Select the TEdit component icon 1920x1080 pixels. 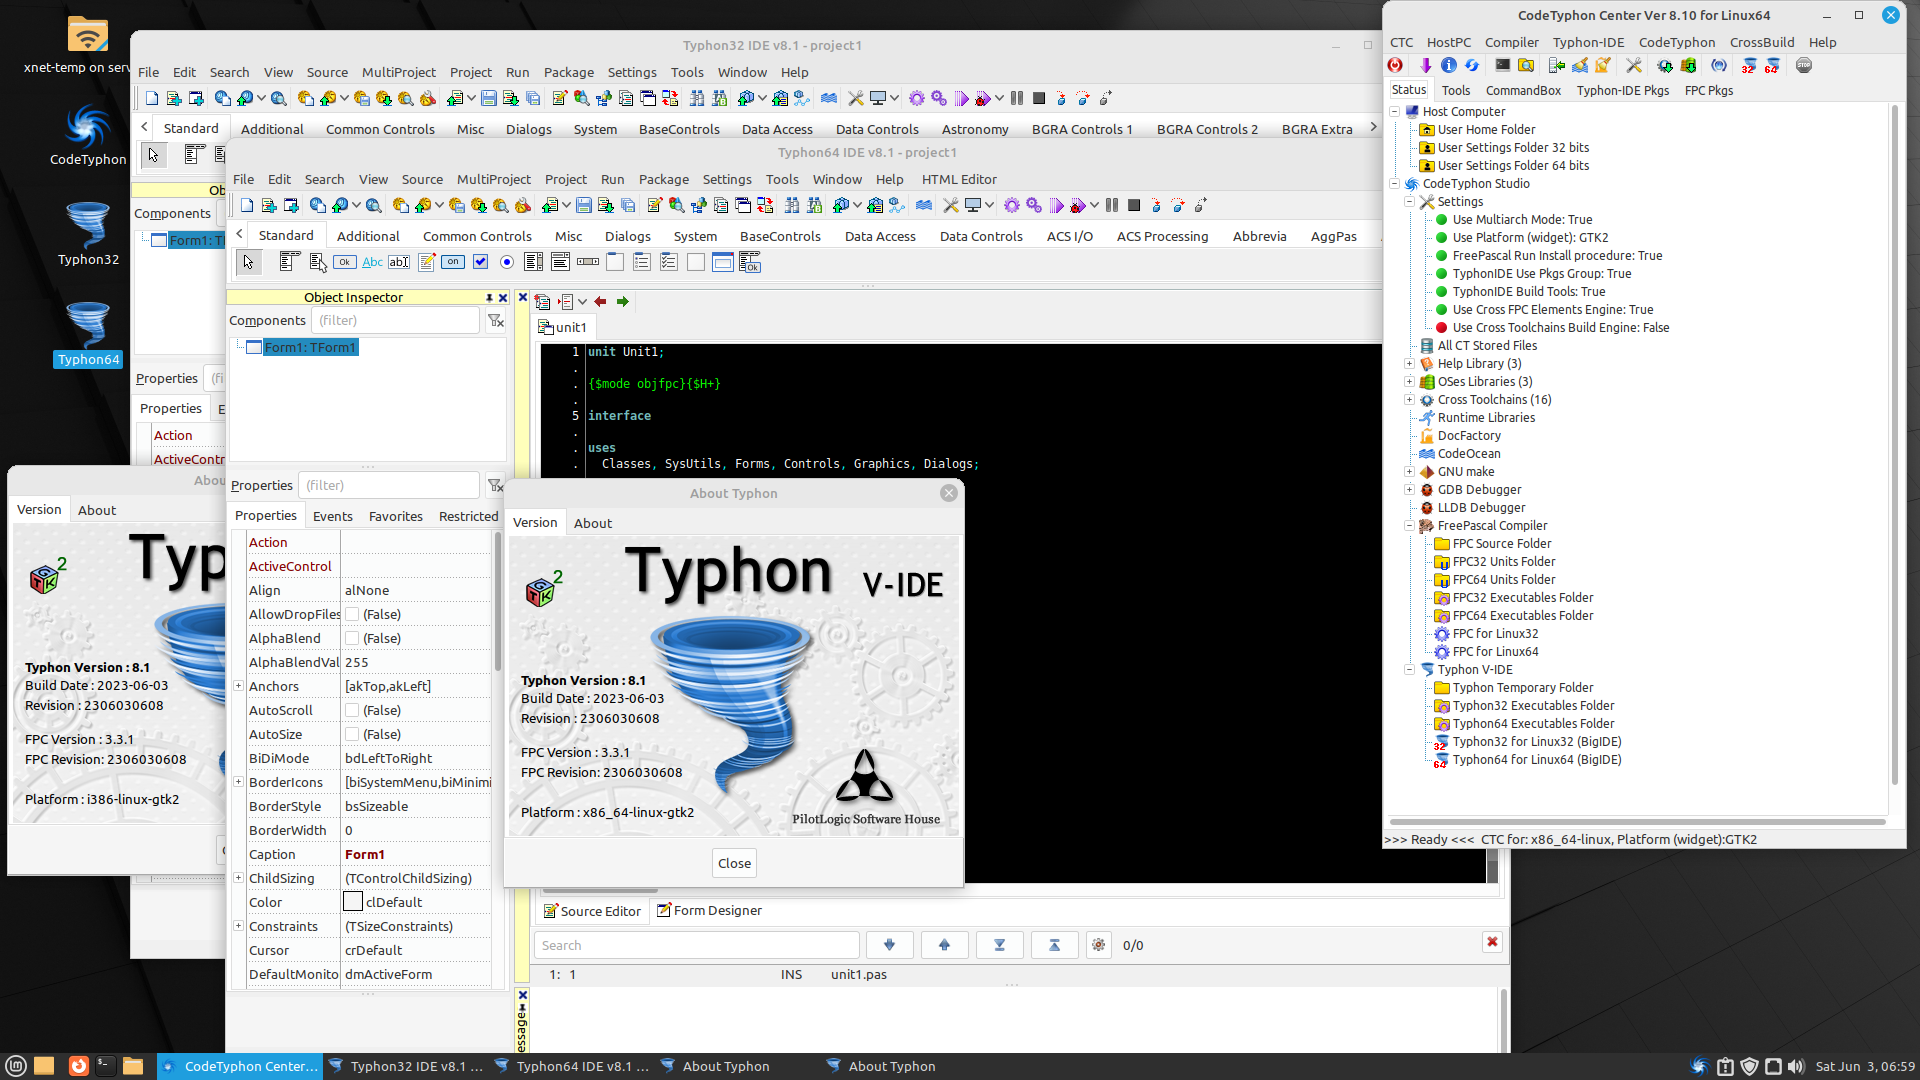coord(399,262)
